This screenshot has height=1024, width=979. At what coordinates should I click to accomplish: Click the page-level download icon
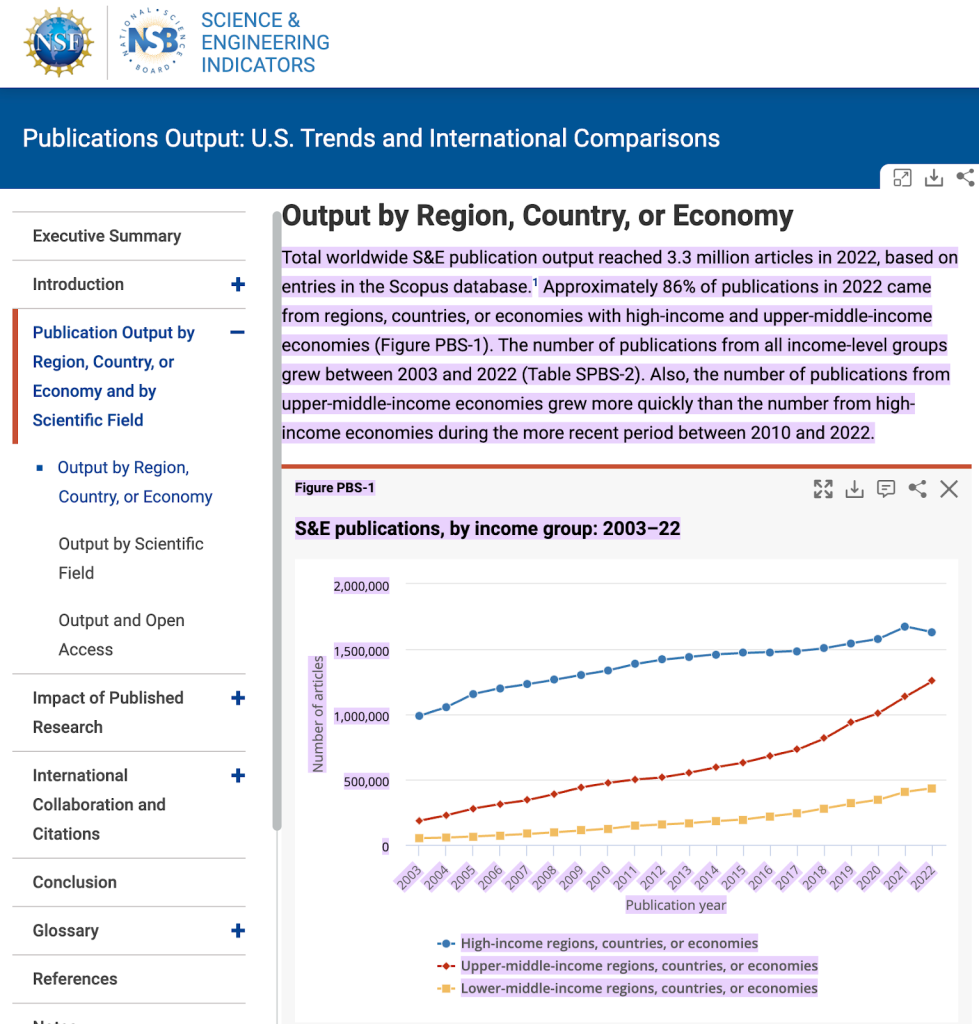pos(933,178)
